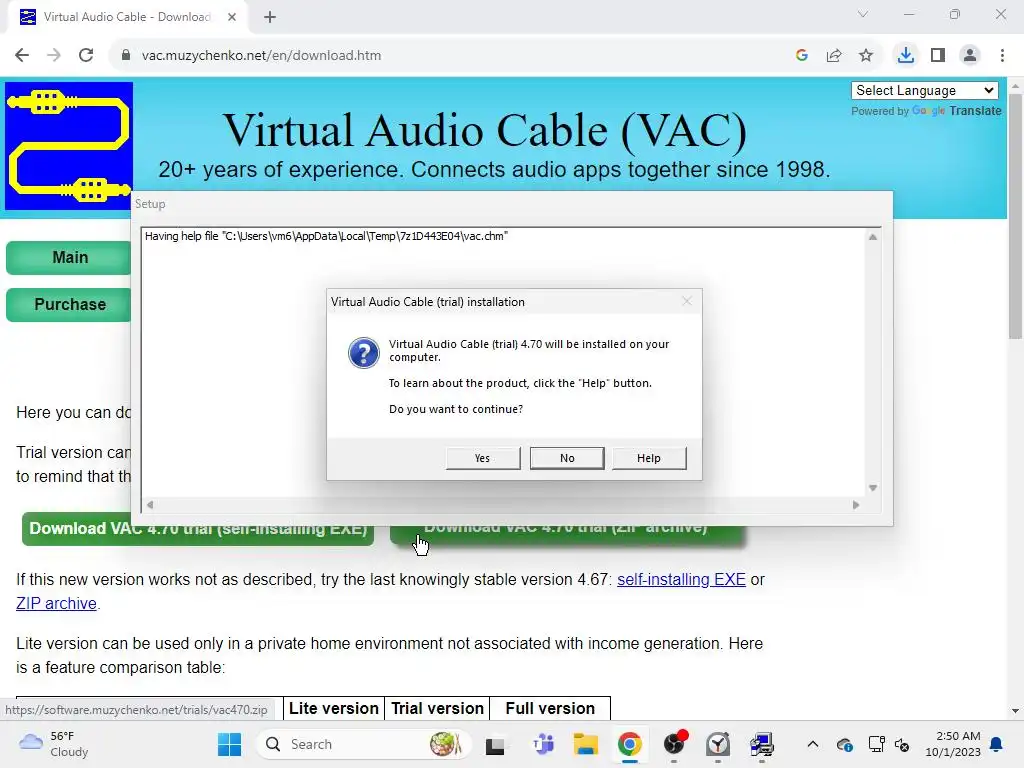This screenshot has width=1024, height=768.
Task: Open the Chrome profile menu
Action: pyautogui.click(x=970, y=56)
